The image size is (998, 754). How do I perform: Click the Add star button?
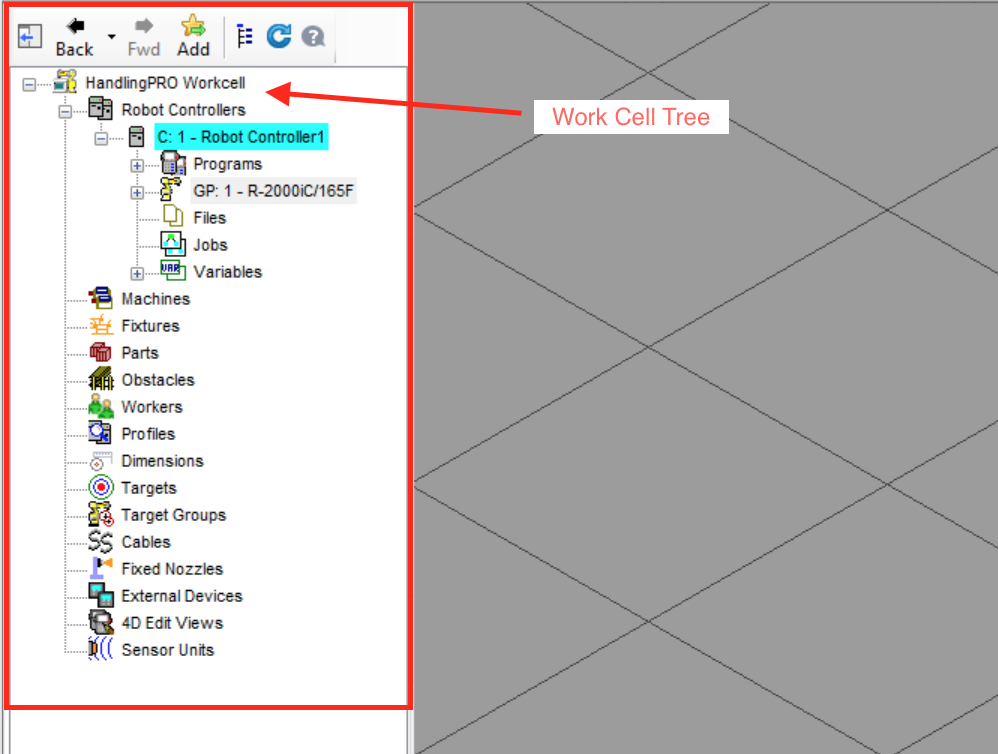(x=193, y=38)
